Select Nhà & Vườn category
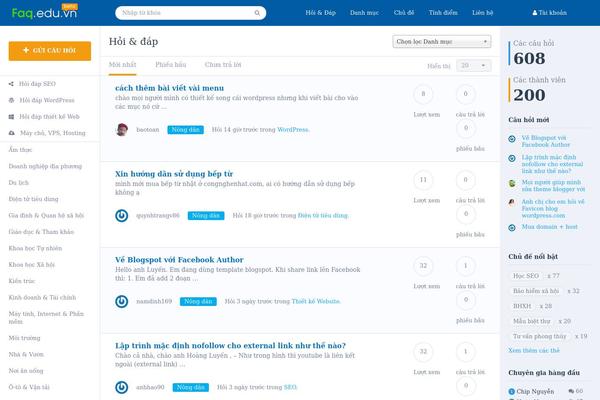 26,354
